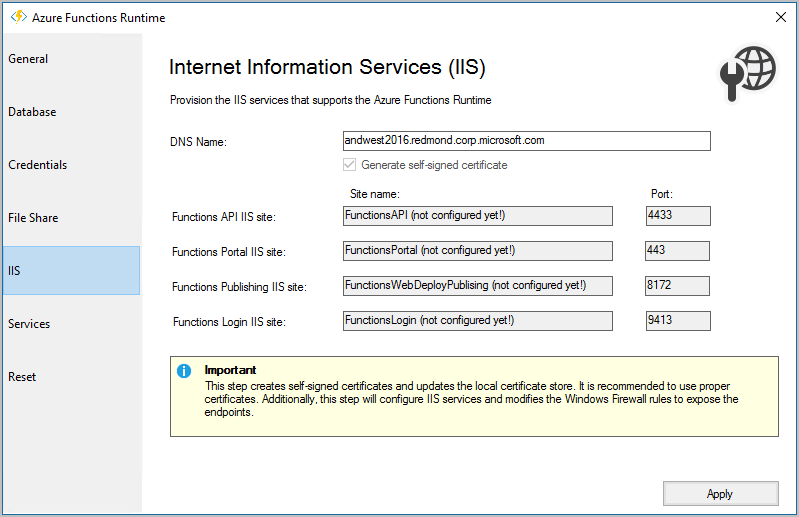Click the 'Internet Information Services (IIS)' heading

coord(327,67)
